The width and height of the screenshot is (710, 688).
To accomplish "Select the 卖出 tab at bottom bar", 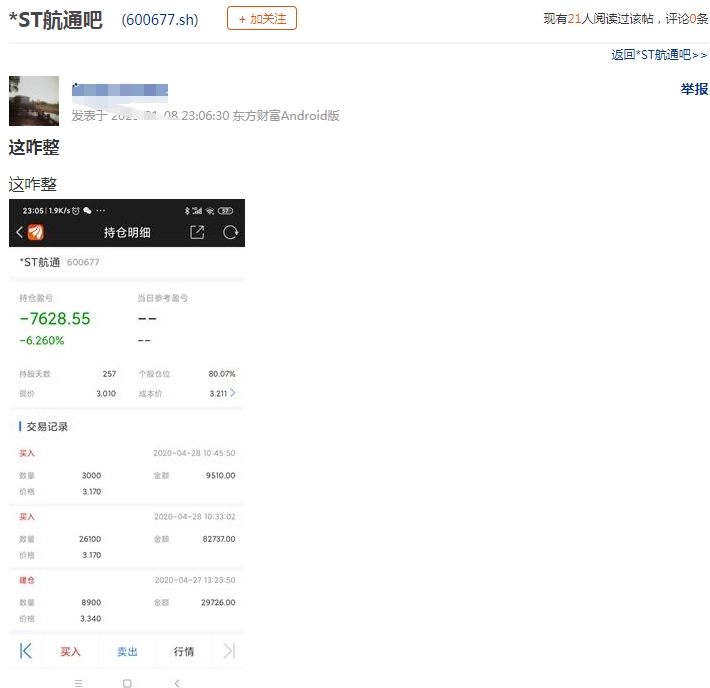I will point(127,651).
